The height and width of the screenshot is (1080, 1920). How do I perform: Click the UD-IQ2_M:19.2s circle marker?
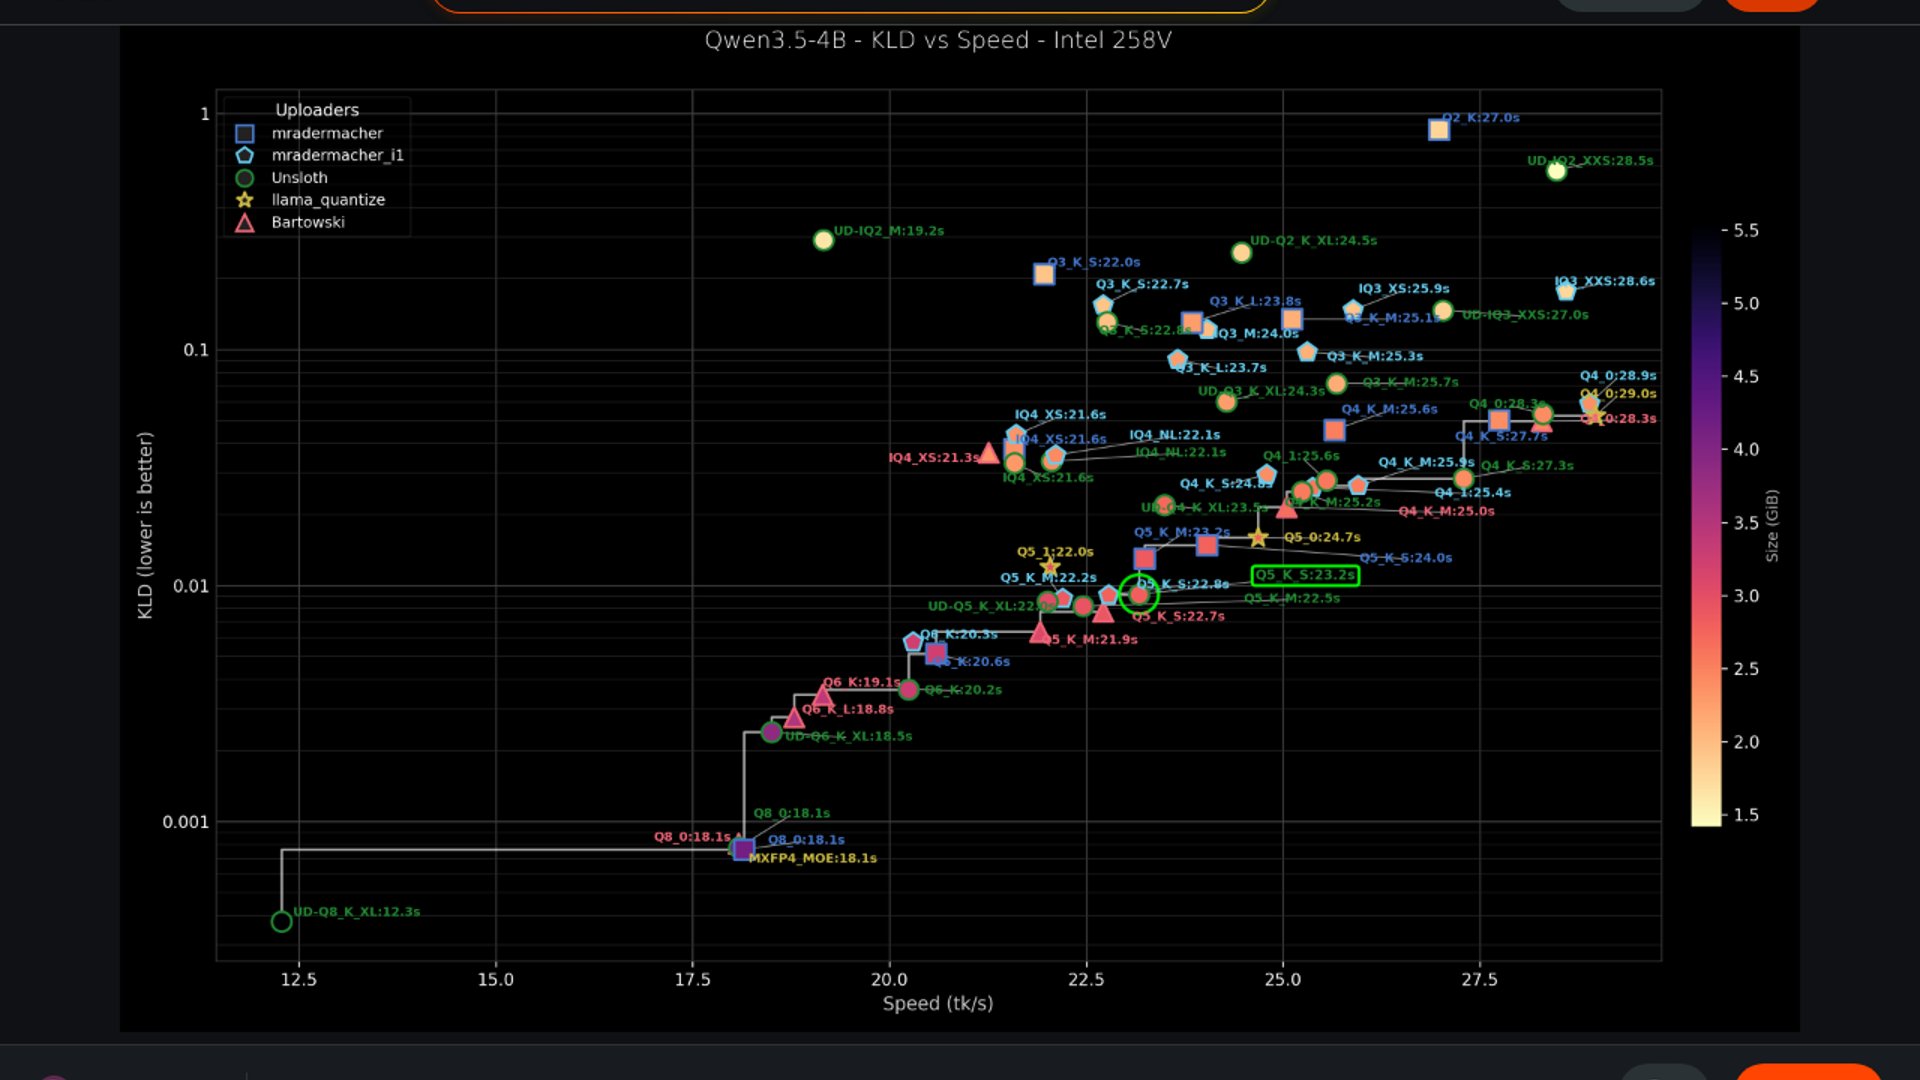coord(823,240)
